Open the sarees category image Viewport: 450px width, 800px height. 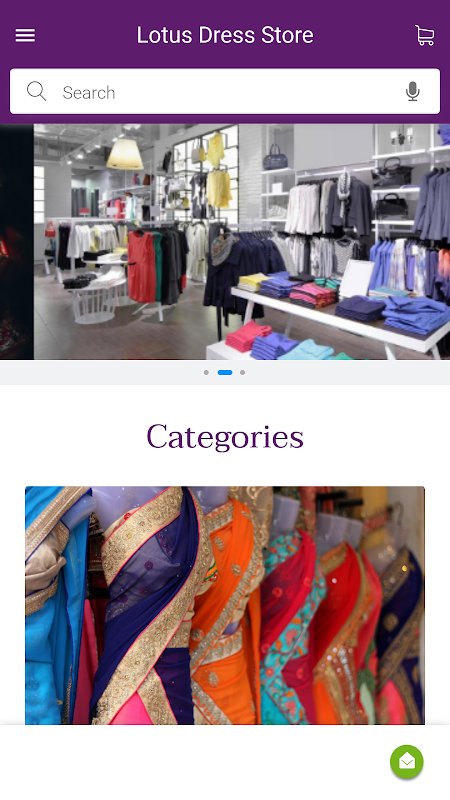(x=225, y=606)
